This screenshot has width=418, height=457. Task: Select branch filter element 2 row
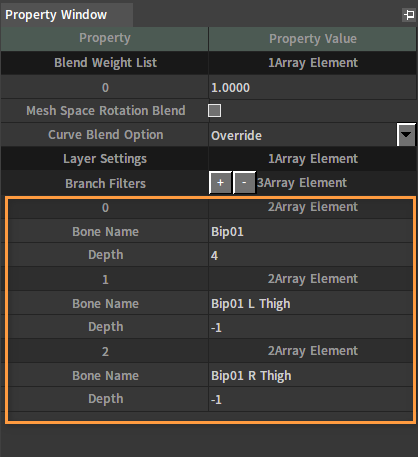(211, 351)
